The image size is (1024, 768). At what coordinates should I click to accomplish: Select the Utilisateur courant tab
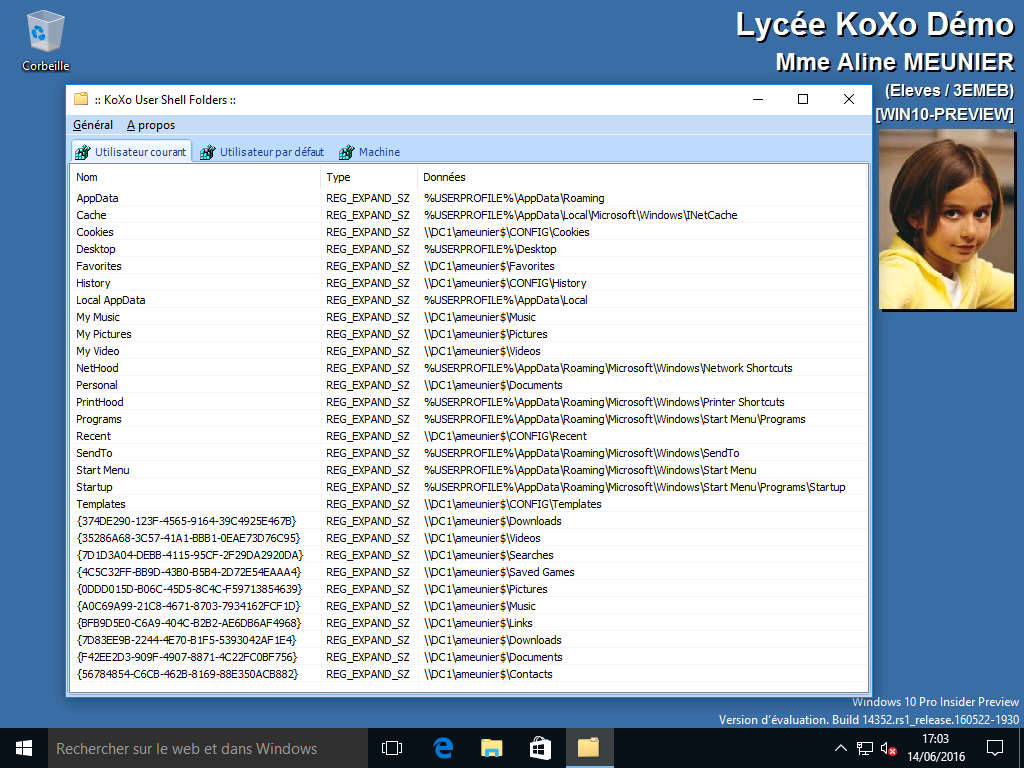[x=131, y=152]
